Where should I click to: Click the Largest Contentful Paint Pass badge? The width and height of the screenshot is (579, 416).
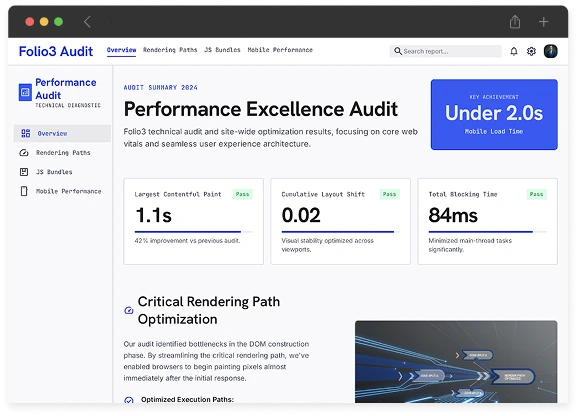[x=242, y=194]
